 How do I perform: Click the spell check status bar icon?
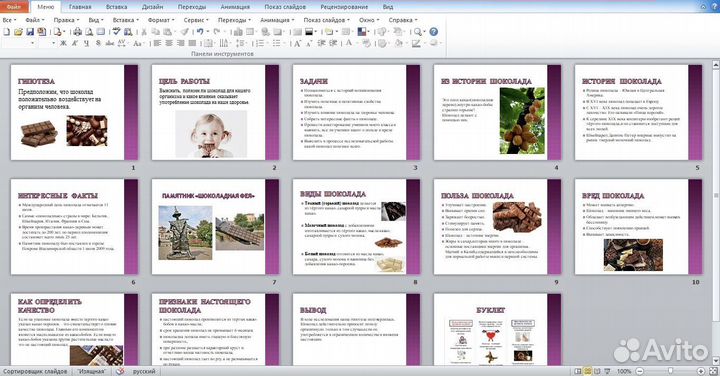(x=120, y=371)
